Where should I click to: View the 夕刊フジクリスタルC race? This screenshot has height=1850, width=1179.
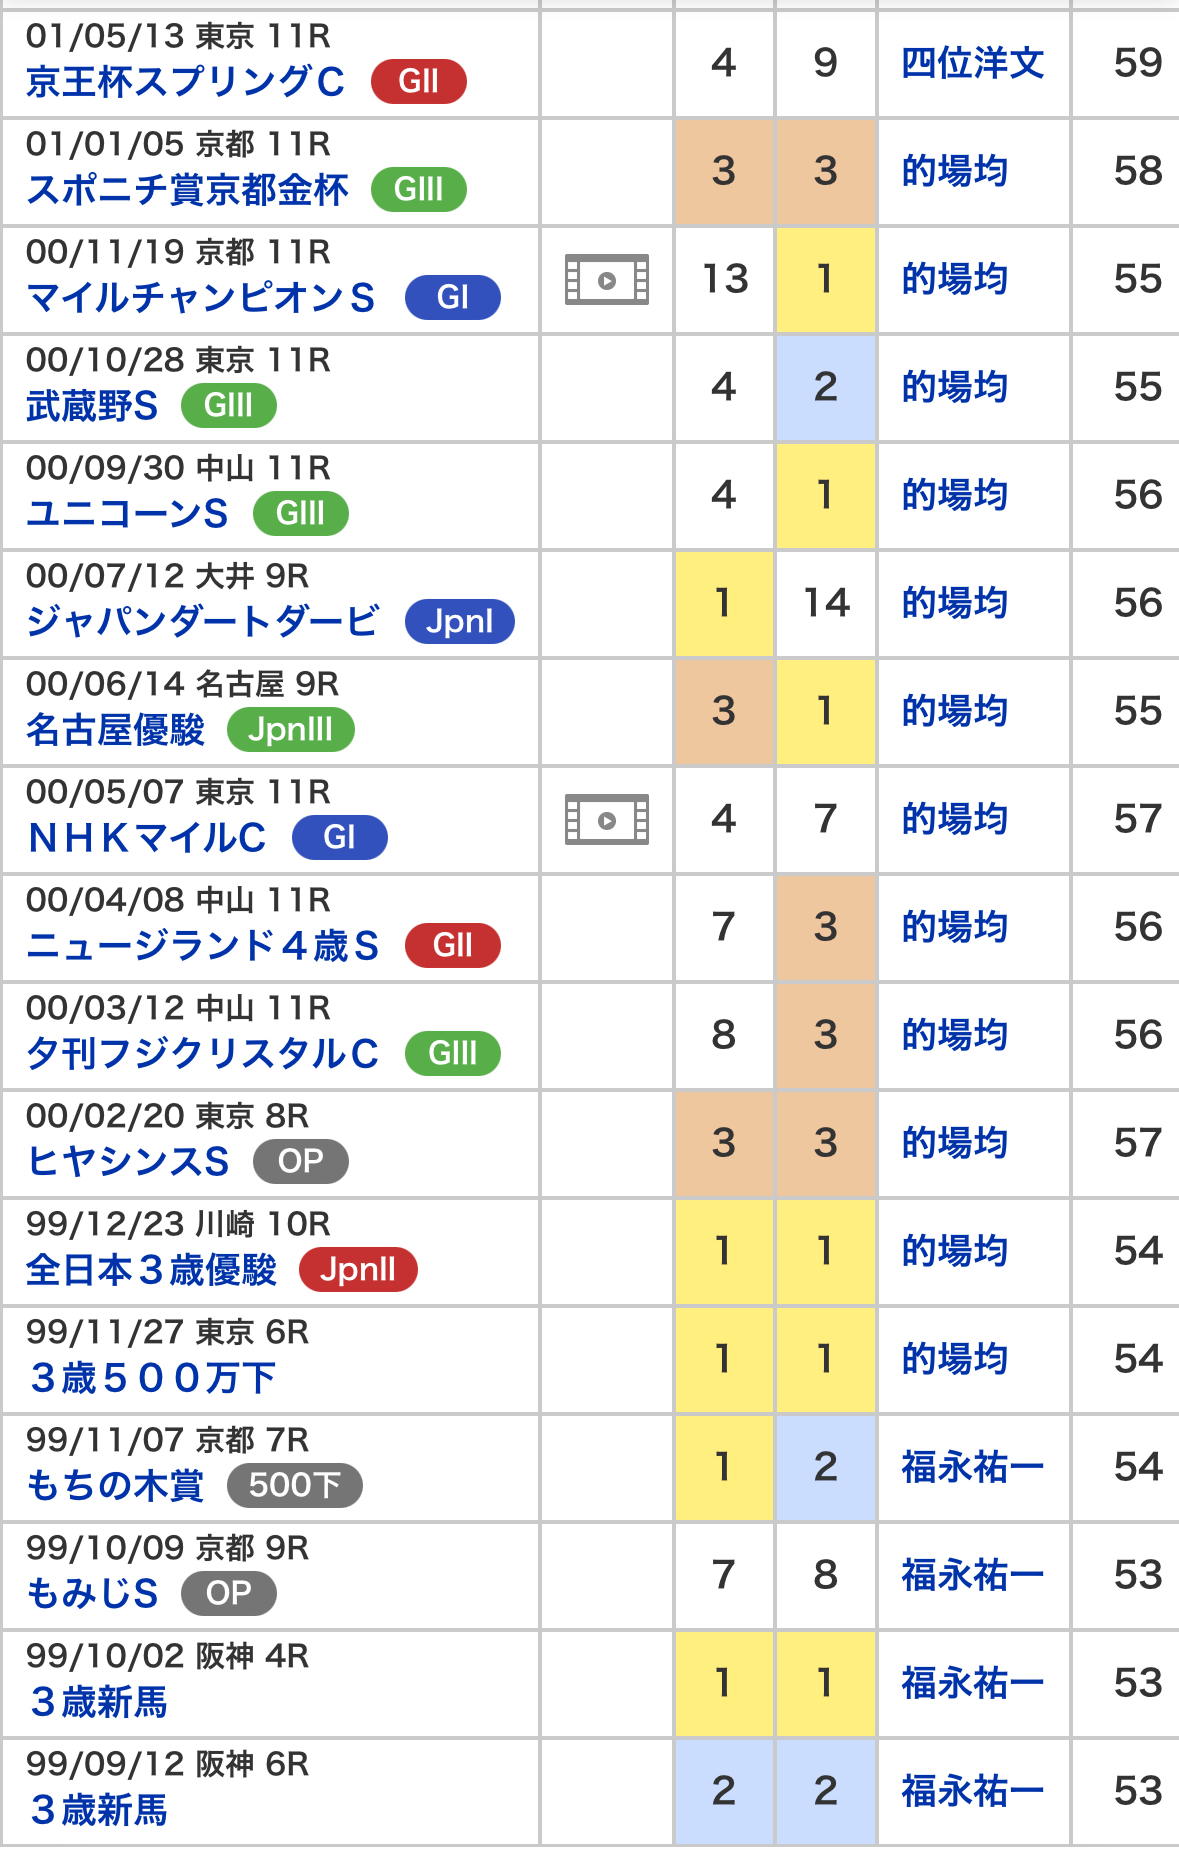pos(202,1054)
